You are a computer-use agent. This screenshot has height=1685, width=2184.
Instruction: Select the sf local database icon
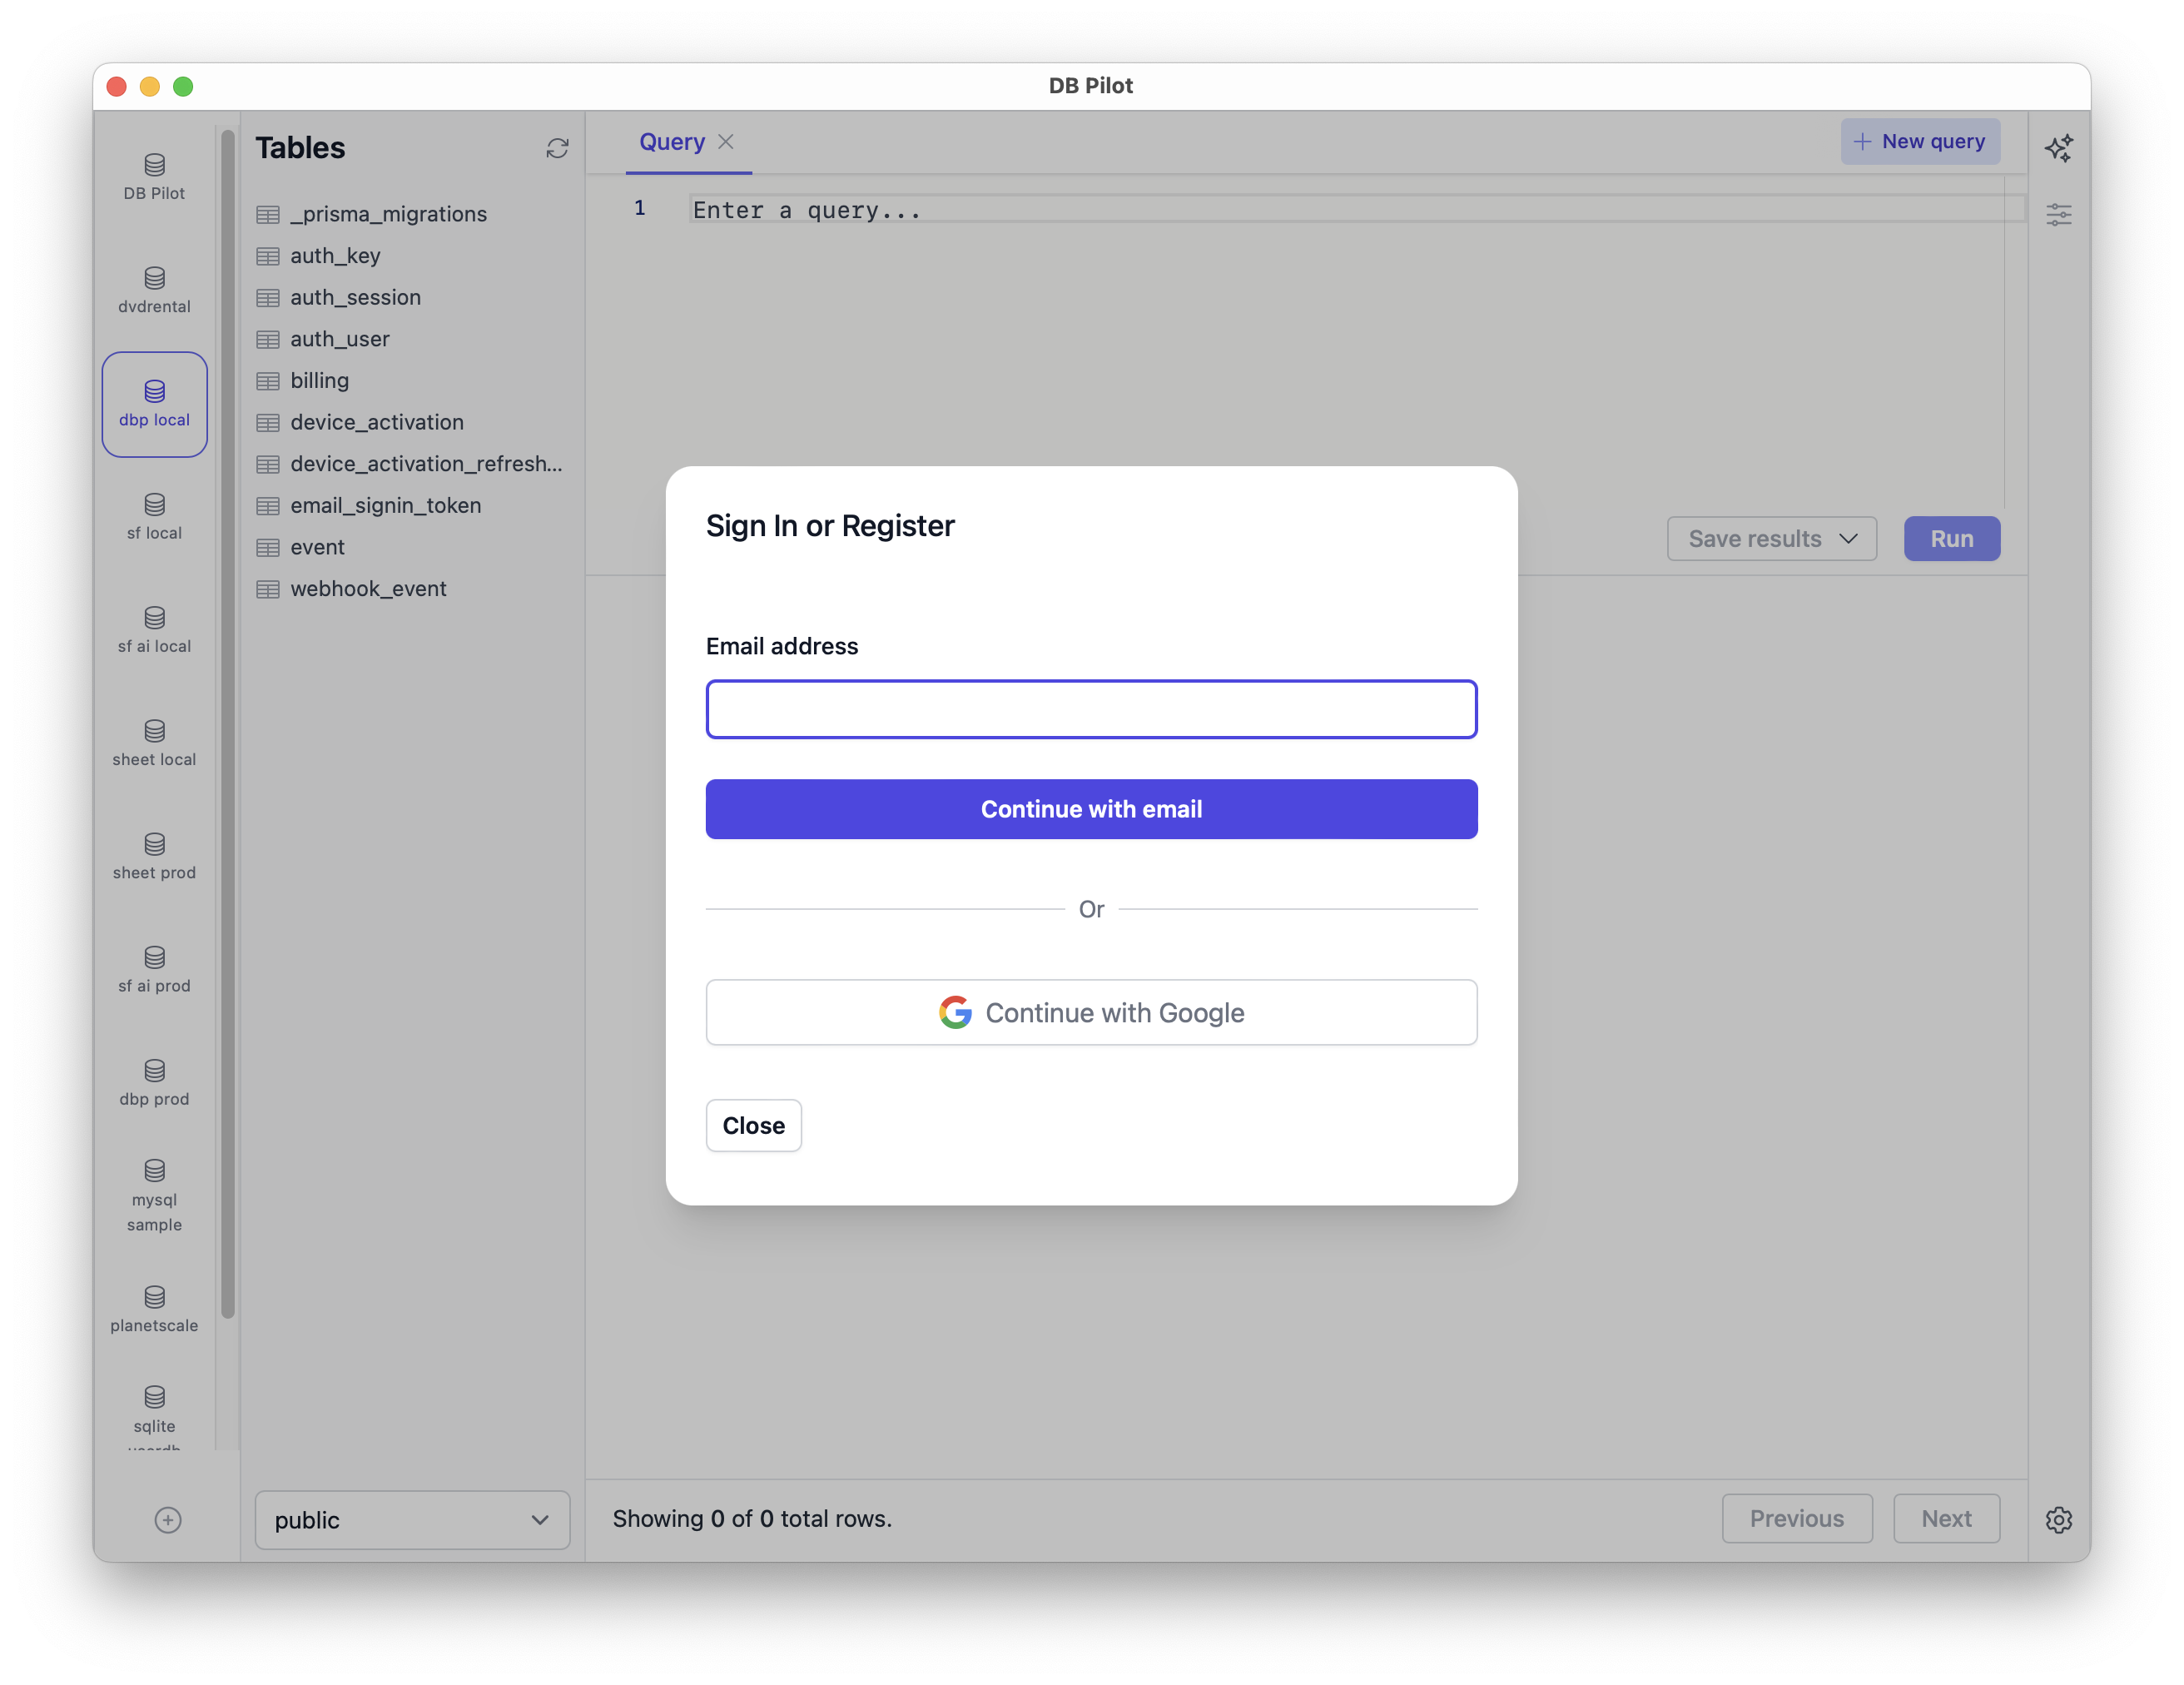154,505
